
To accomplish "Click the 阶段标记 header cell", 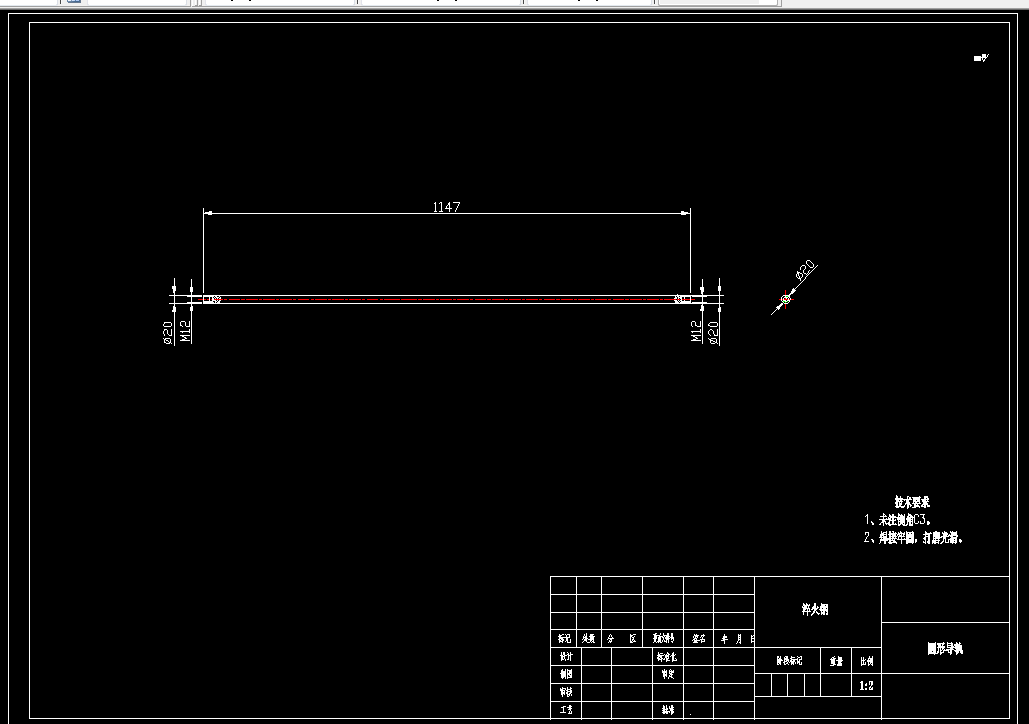I will 789,660.
